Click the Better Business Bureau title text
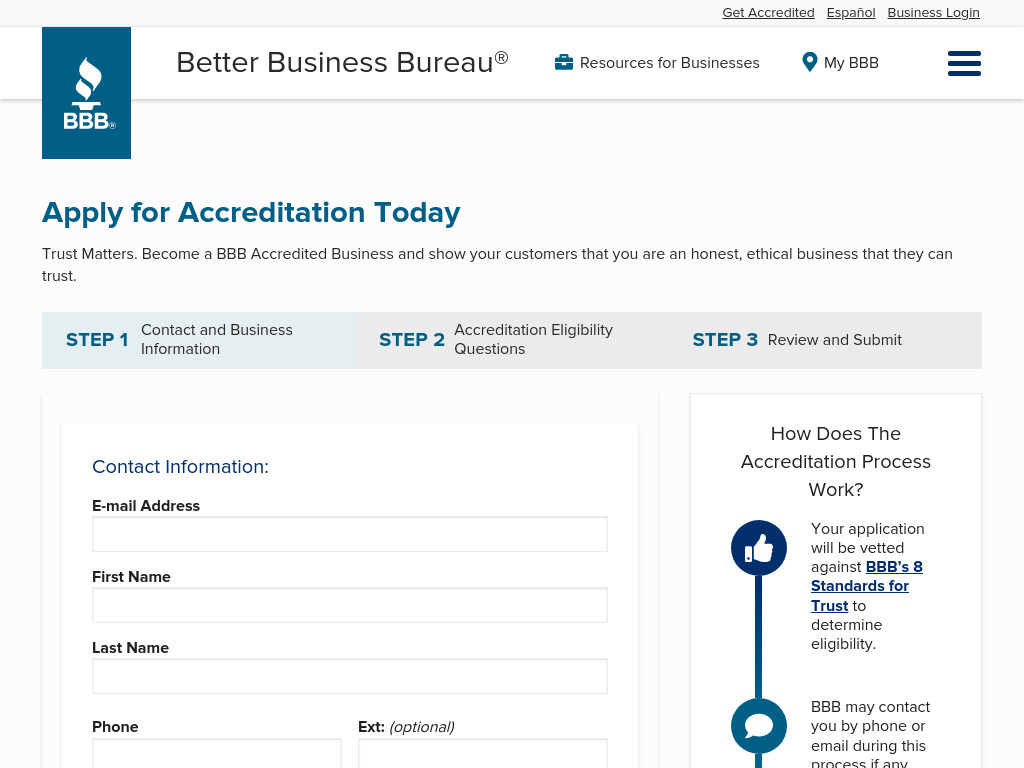 pos(342,63)
